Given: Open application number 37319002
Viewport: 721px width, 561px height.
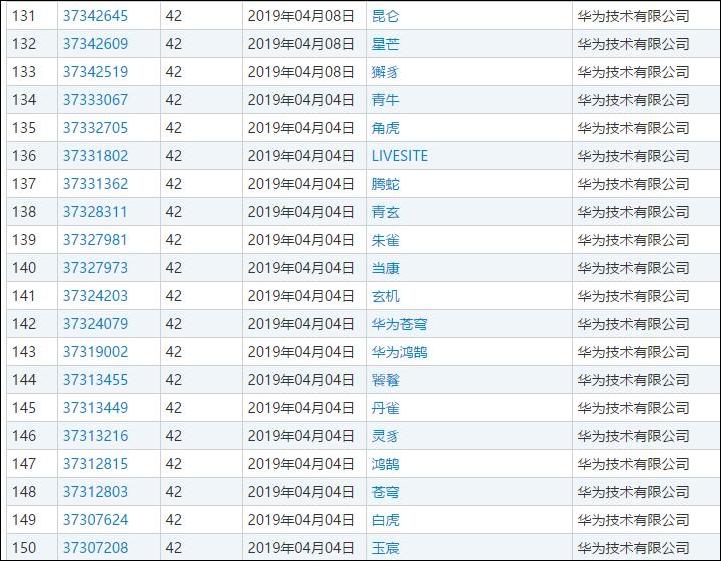Looking at the screenshot, I should tap(95, 352).
